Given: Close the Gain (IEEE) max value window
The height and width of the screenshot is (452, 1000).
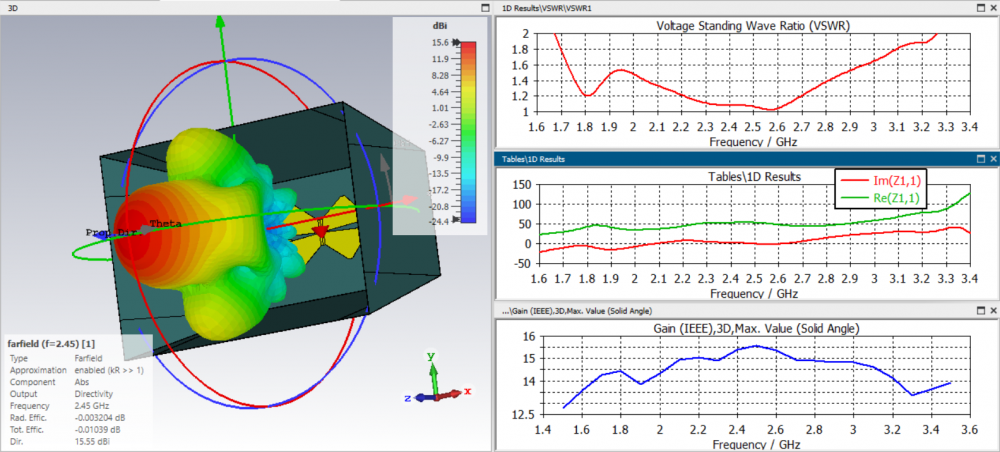Looking at the screenshot, I should (x=993, y=310).
